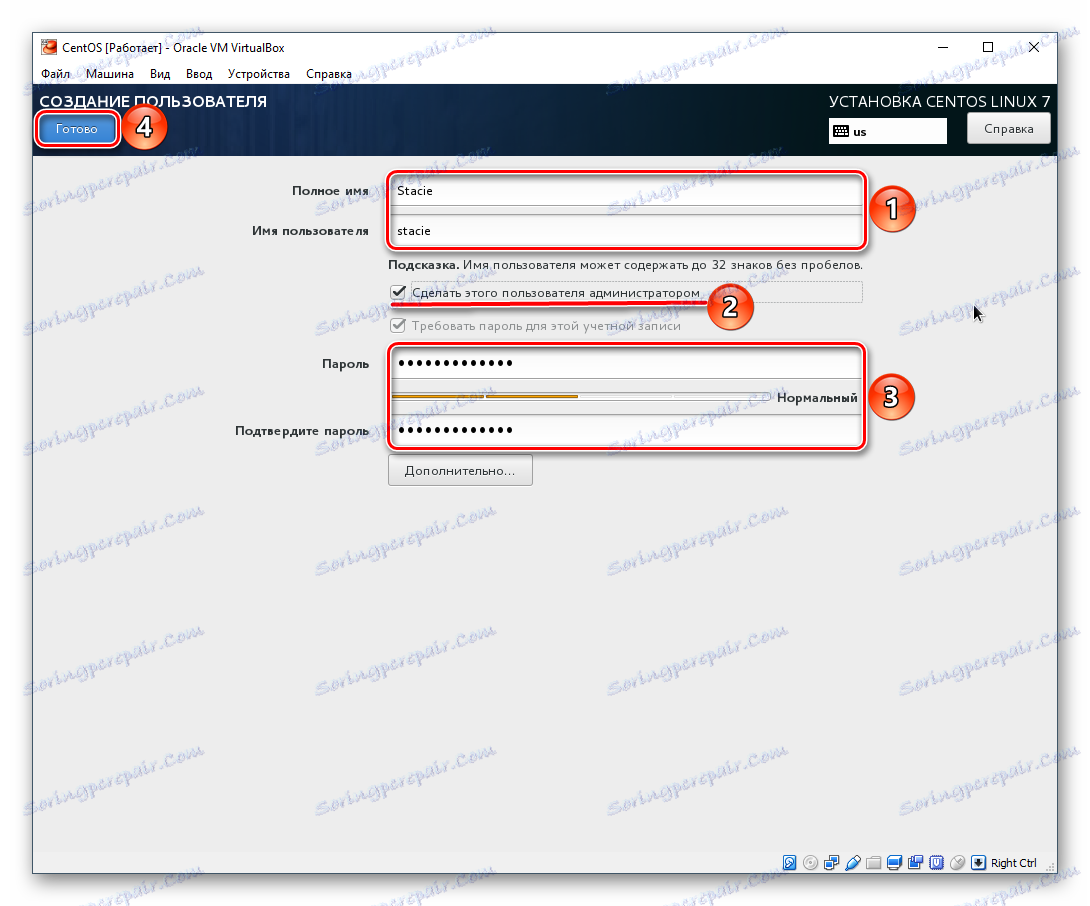Click the Right Ctrl host key indicator icon
Screen dimensions: 1090x906
point(978,862)
